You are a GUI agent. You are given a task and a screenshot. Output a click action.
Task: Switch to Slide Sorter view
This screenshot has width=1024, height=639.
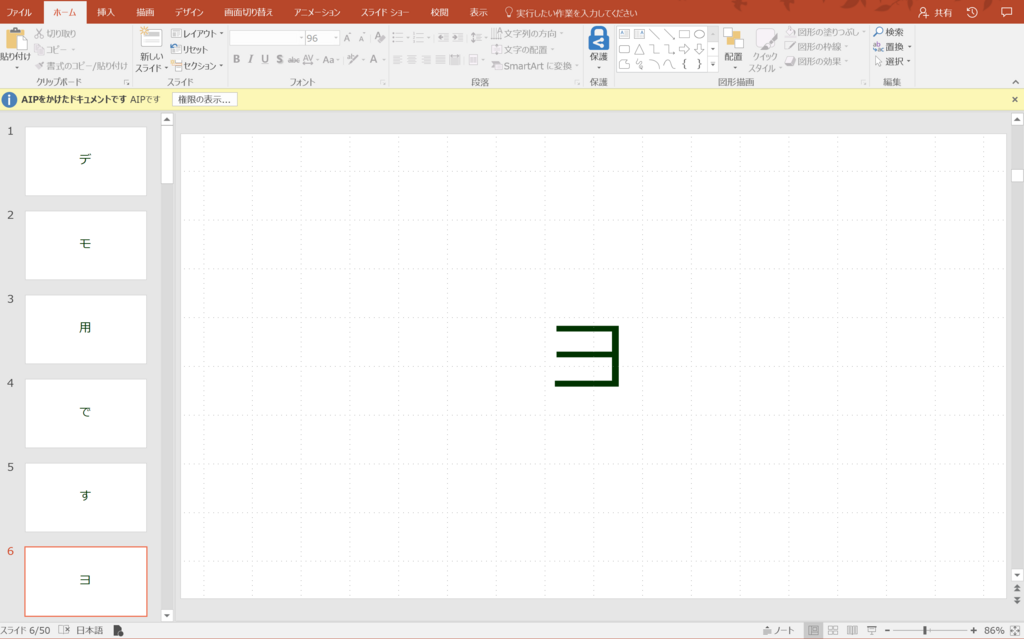pyautogui.click(x=833, y=631)
